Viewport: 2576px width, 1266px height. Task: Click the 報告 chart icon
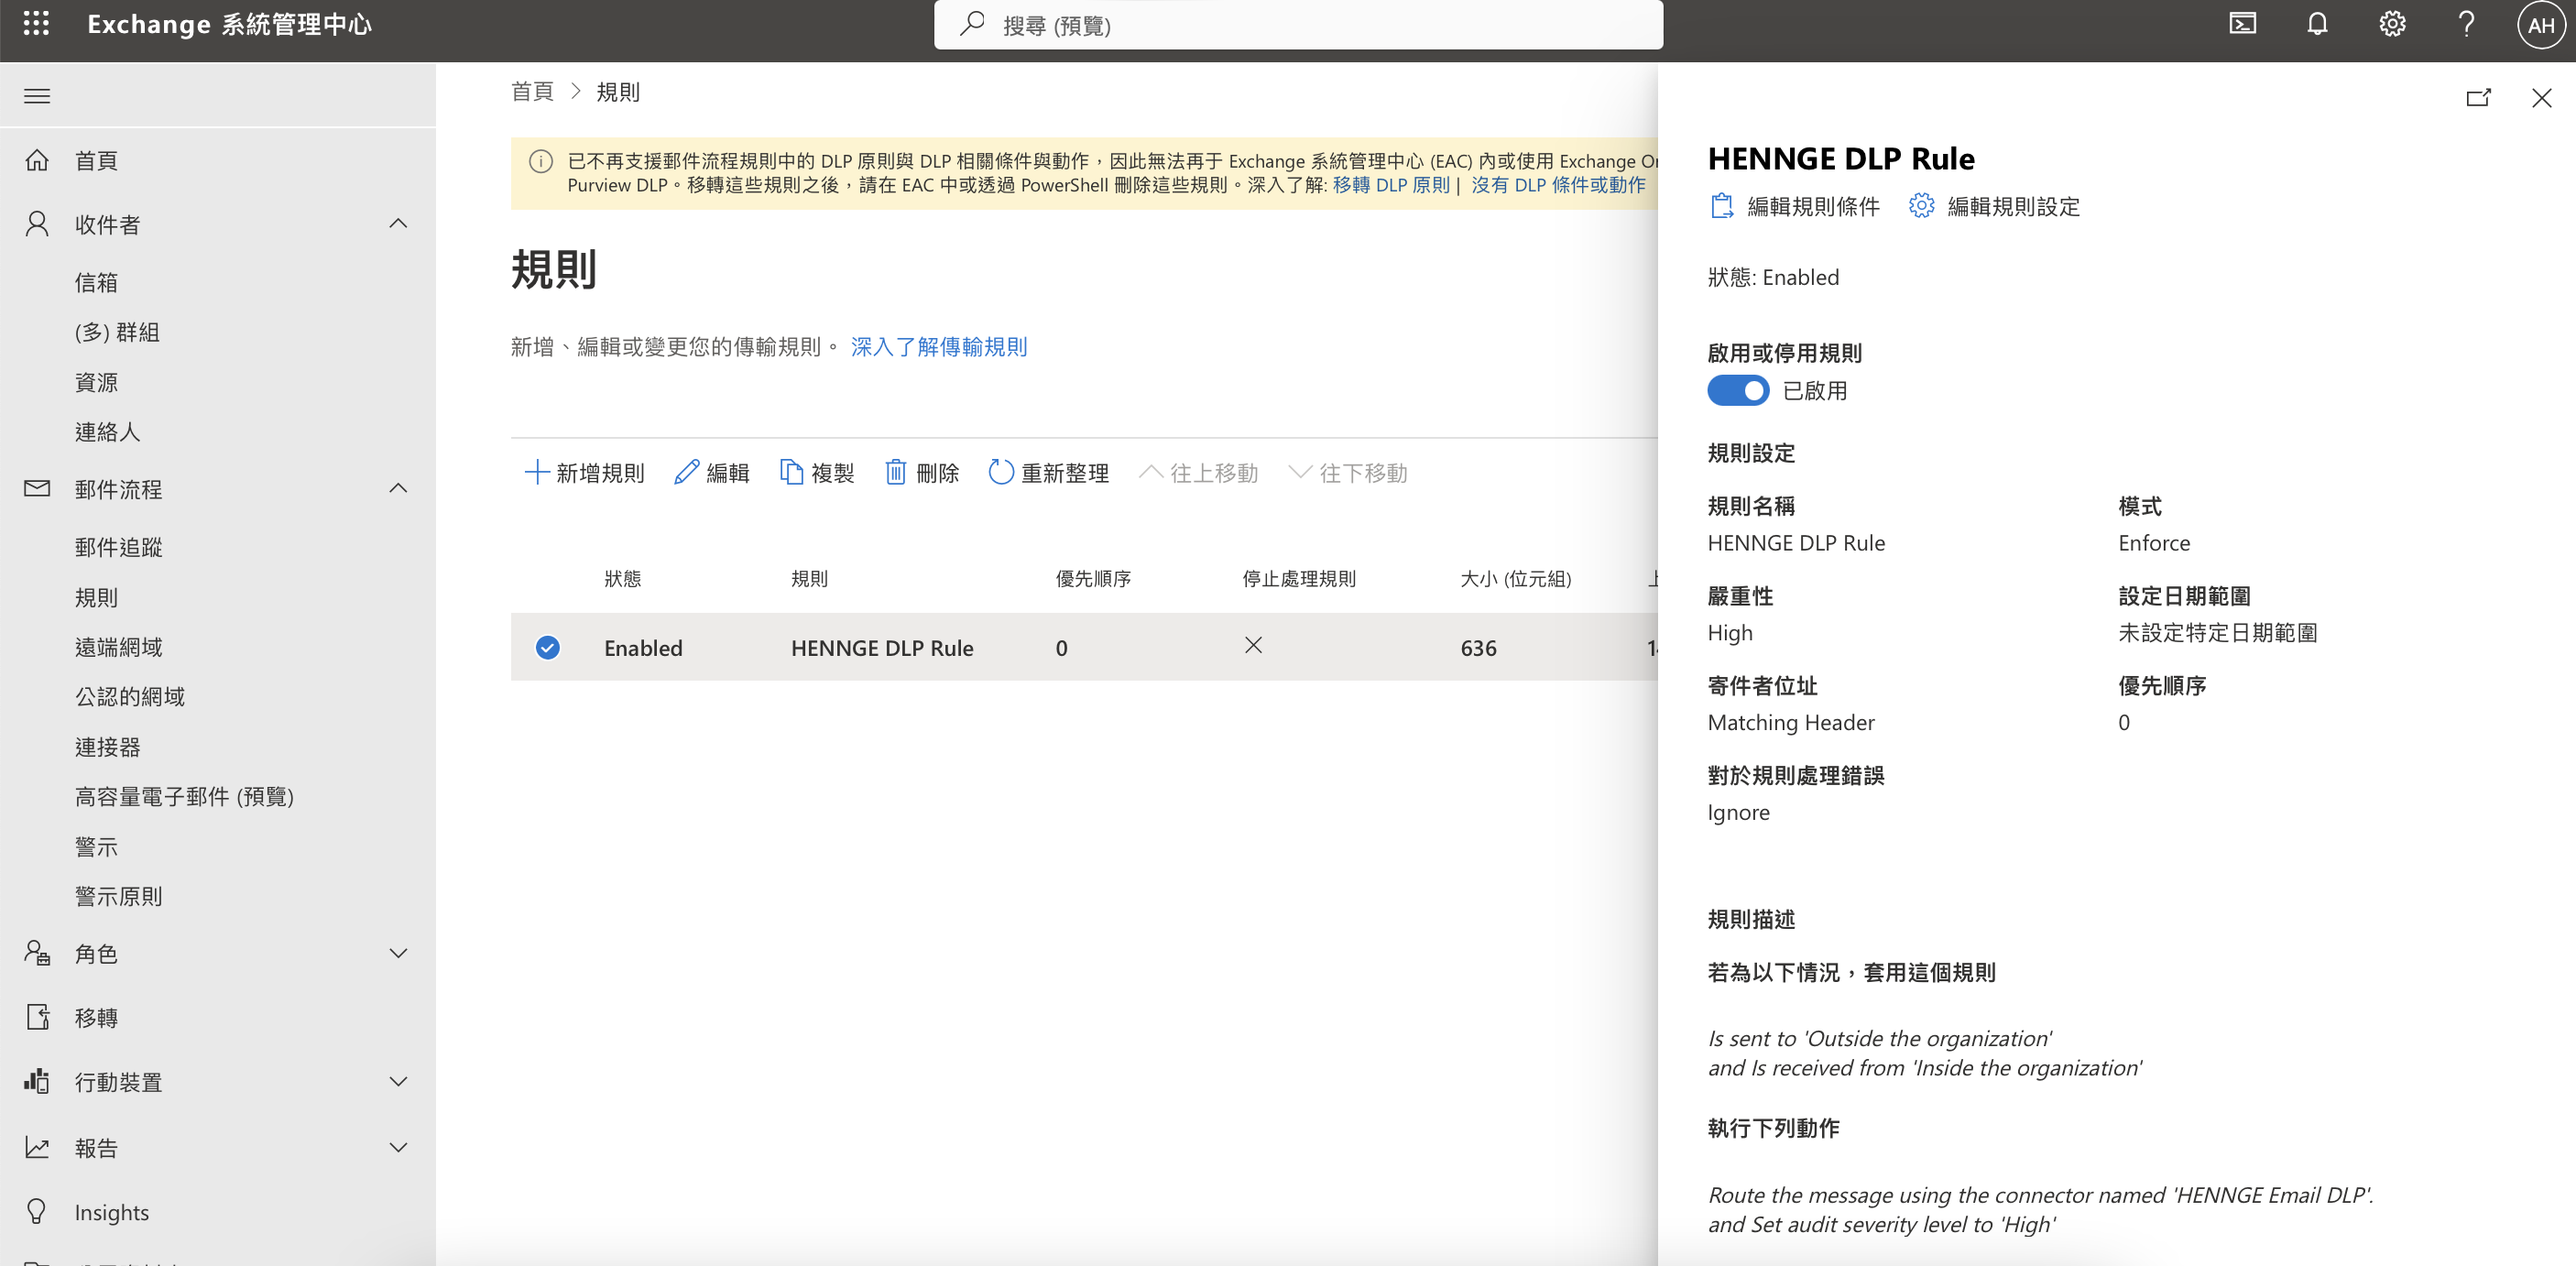(37, 1147)
